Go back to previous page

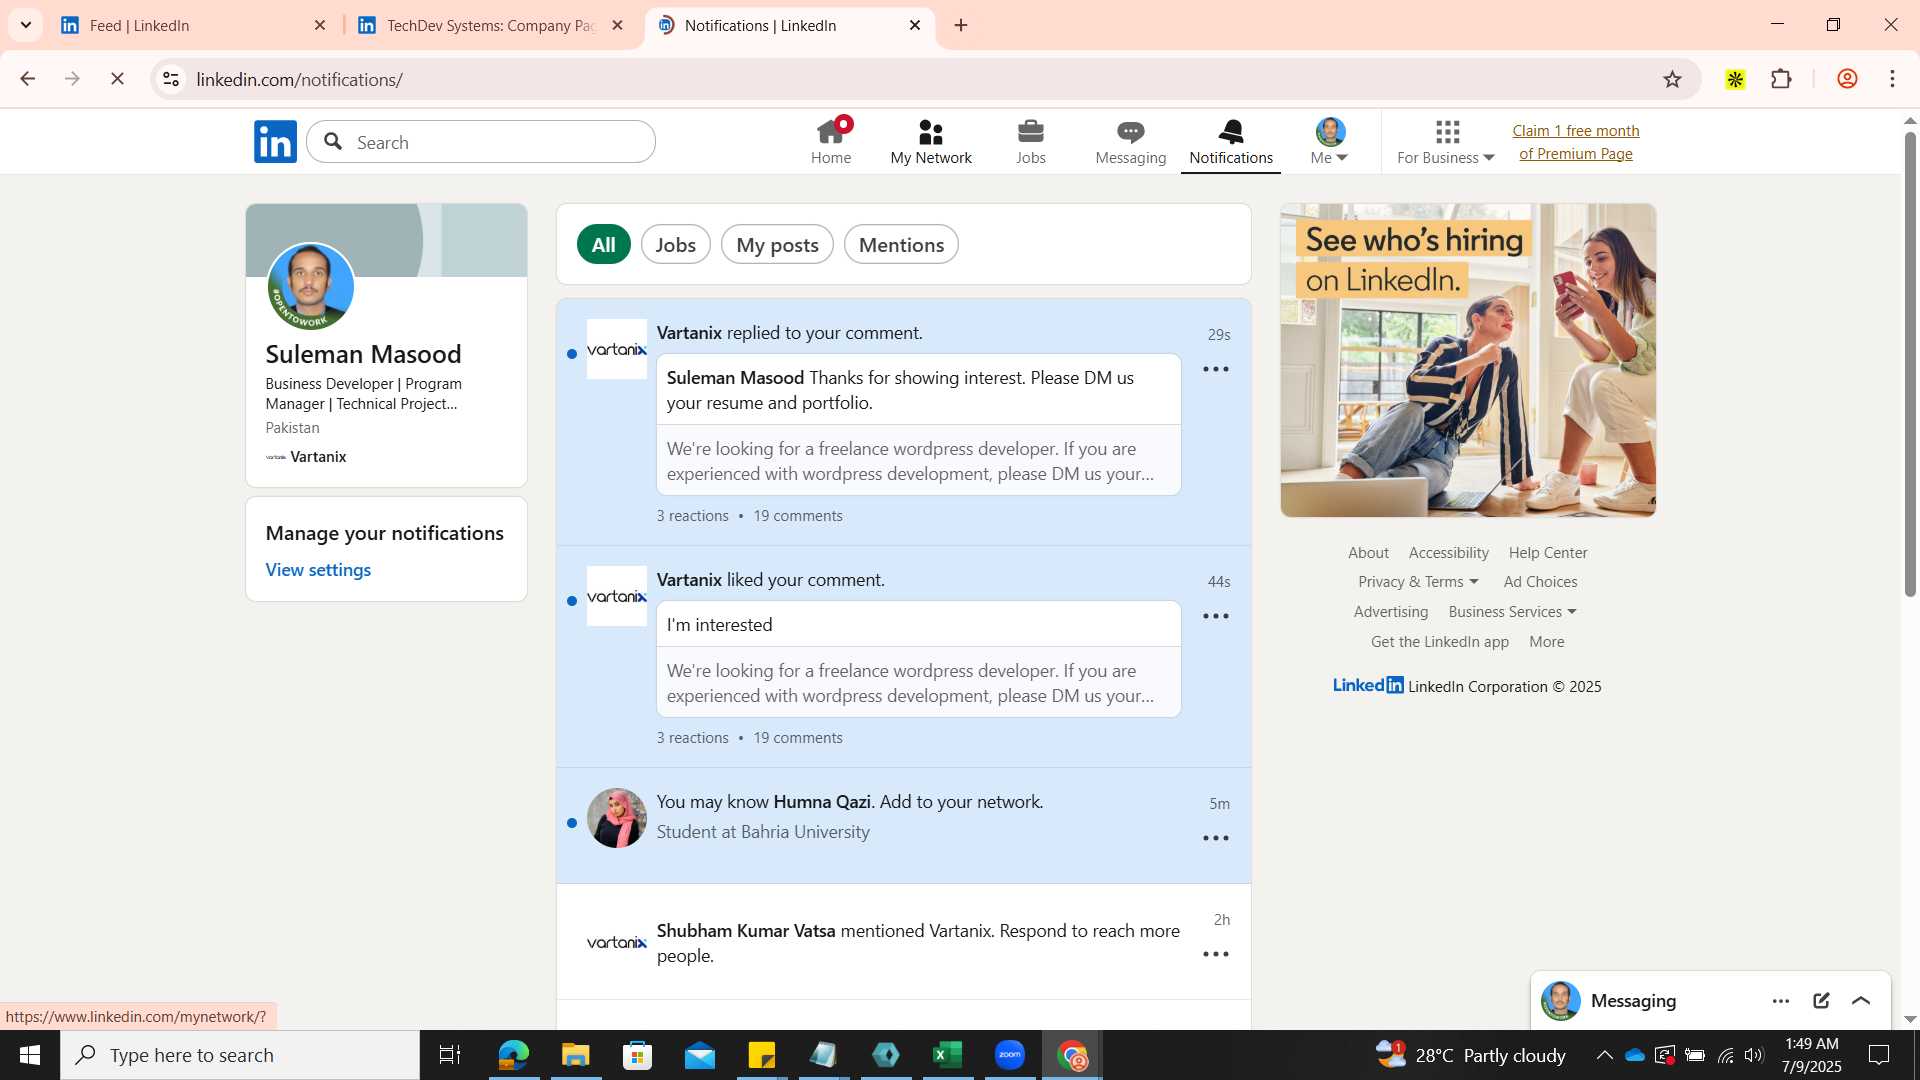pos(28,79)
